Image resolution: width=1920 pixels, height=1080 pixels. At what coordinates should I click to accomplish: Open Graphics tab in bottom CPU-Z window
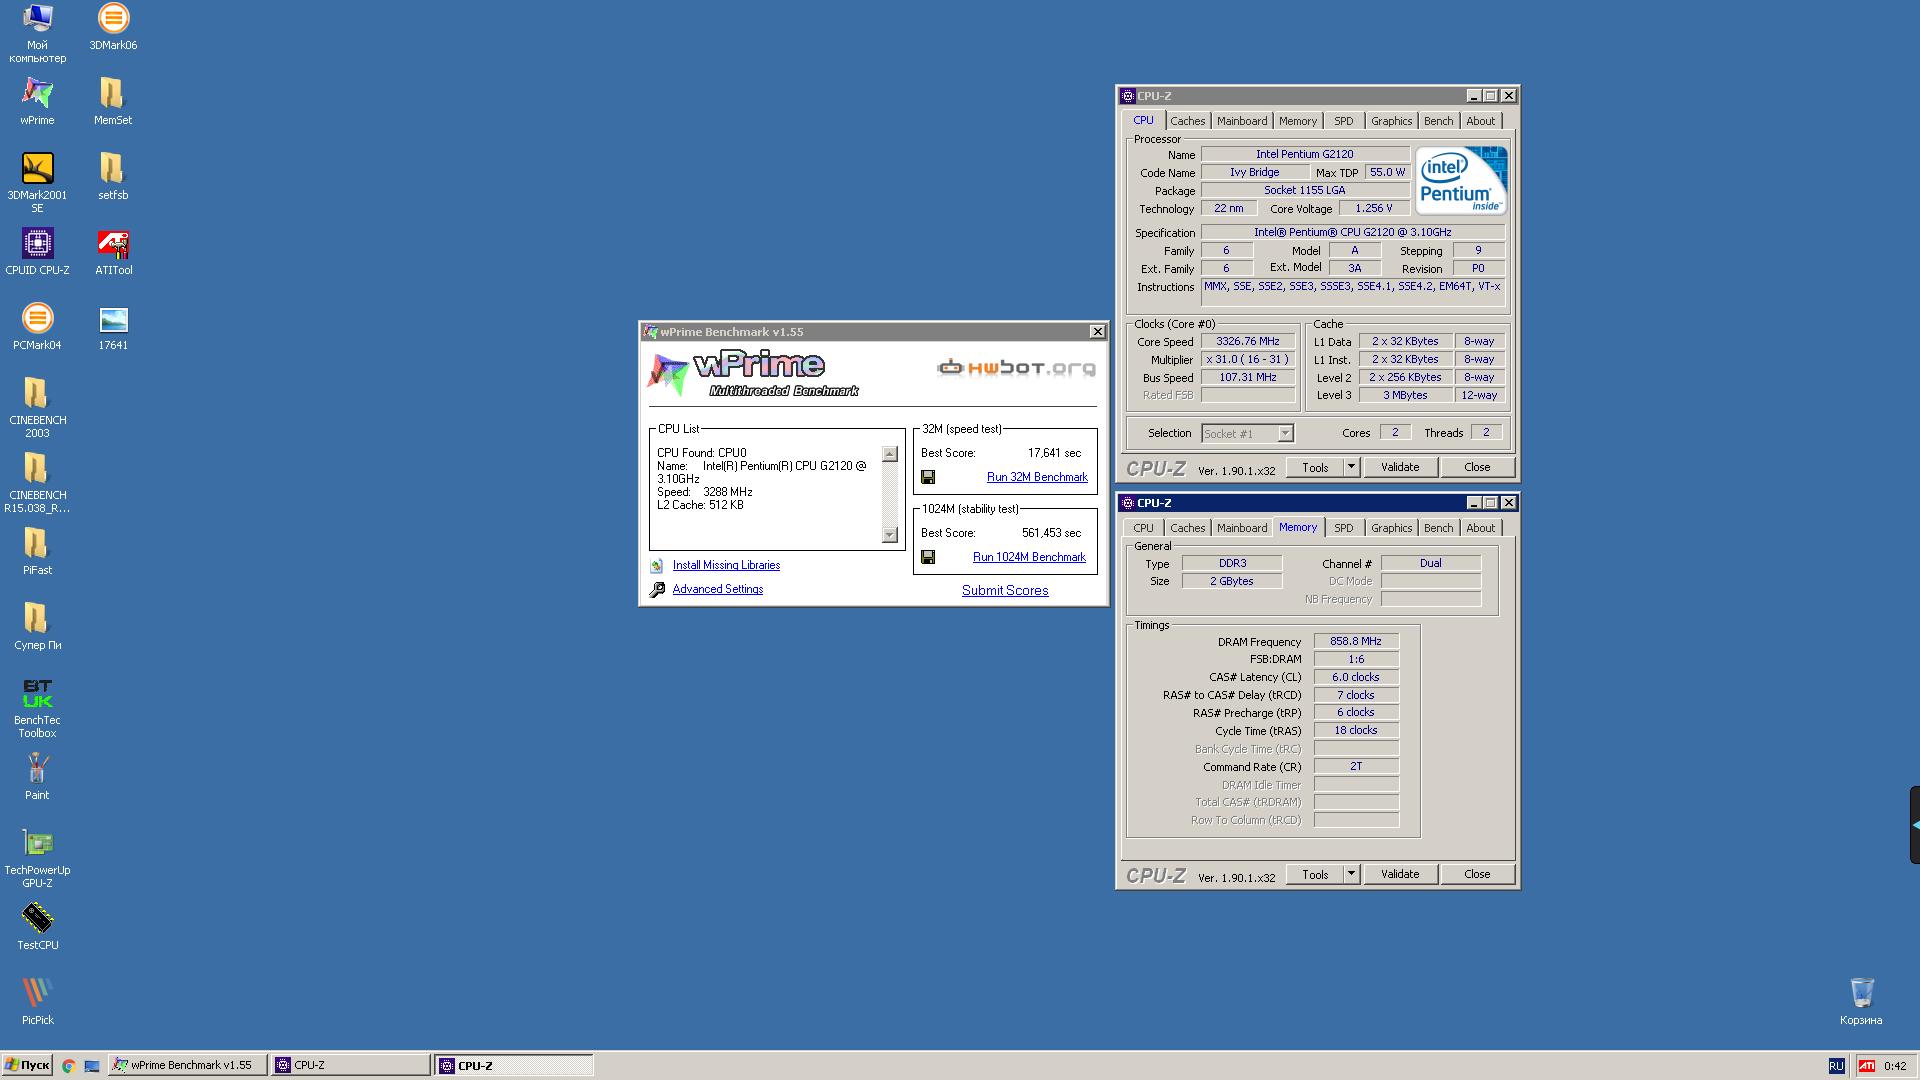point(1391,528)
